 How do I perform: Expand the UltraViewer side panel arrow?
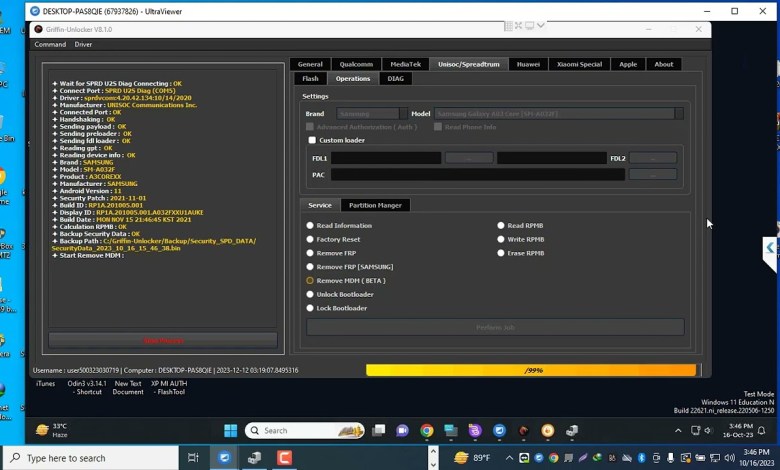[x=770, y=248]
